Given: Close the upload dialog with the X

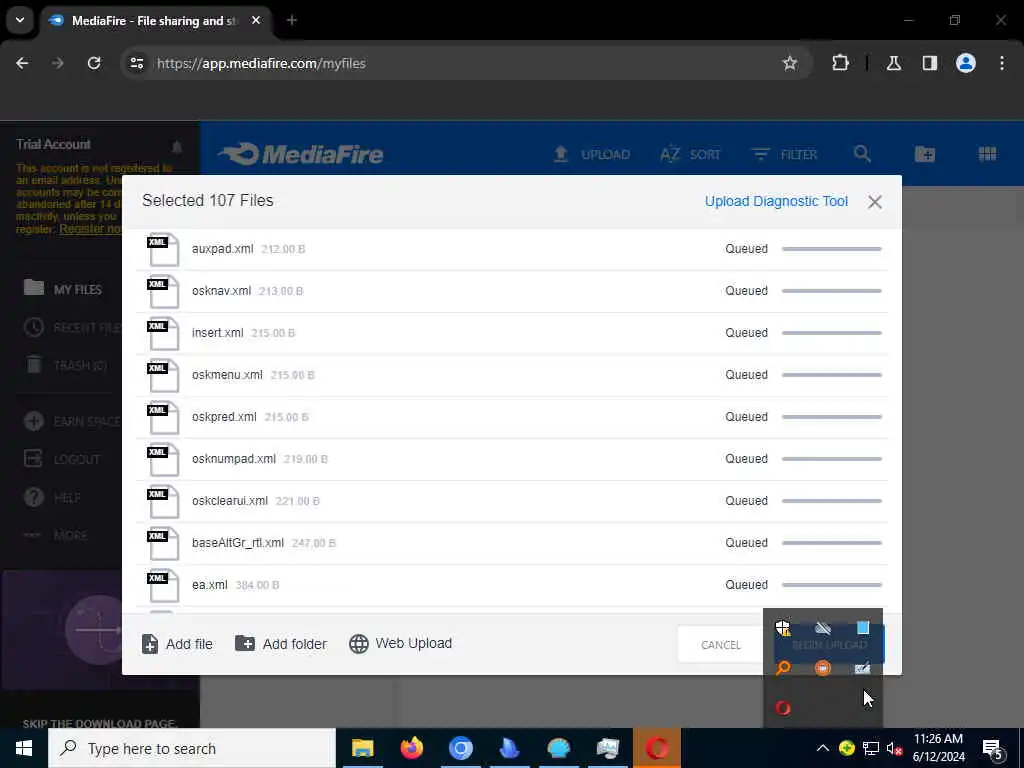Looking at the screenshot, I should (x=875, y=202).
